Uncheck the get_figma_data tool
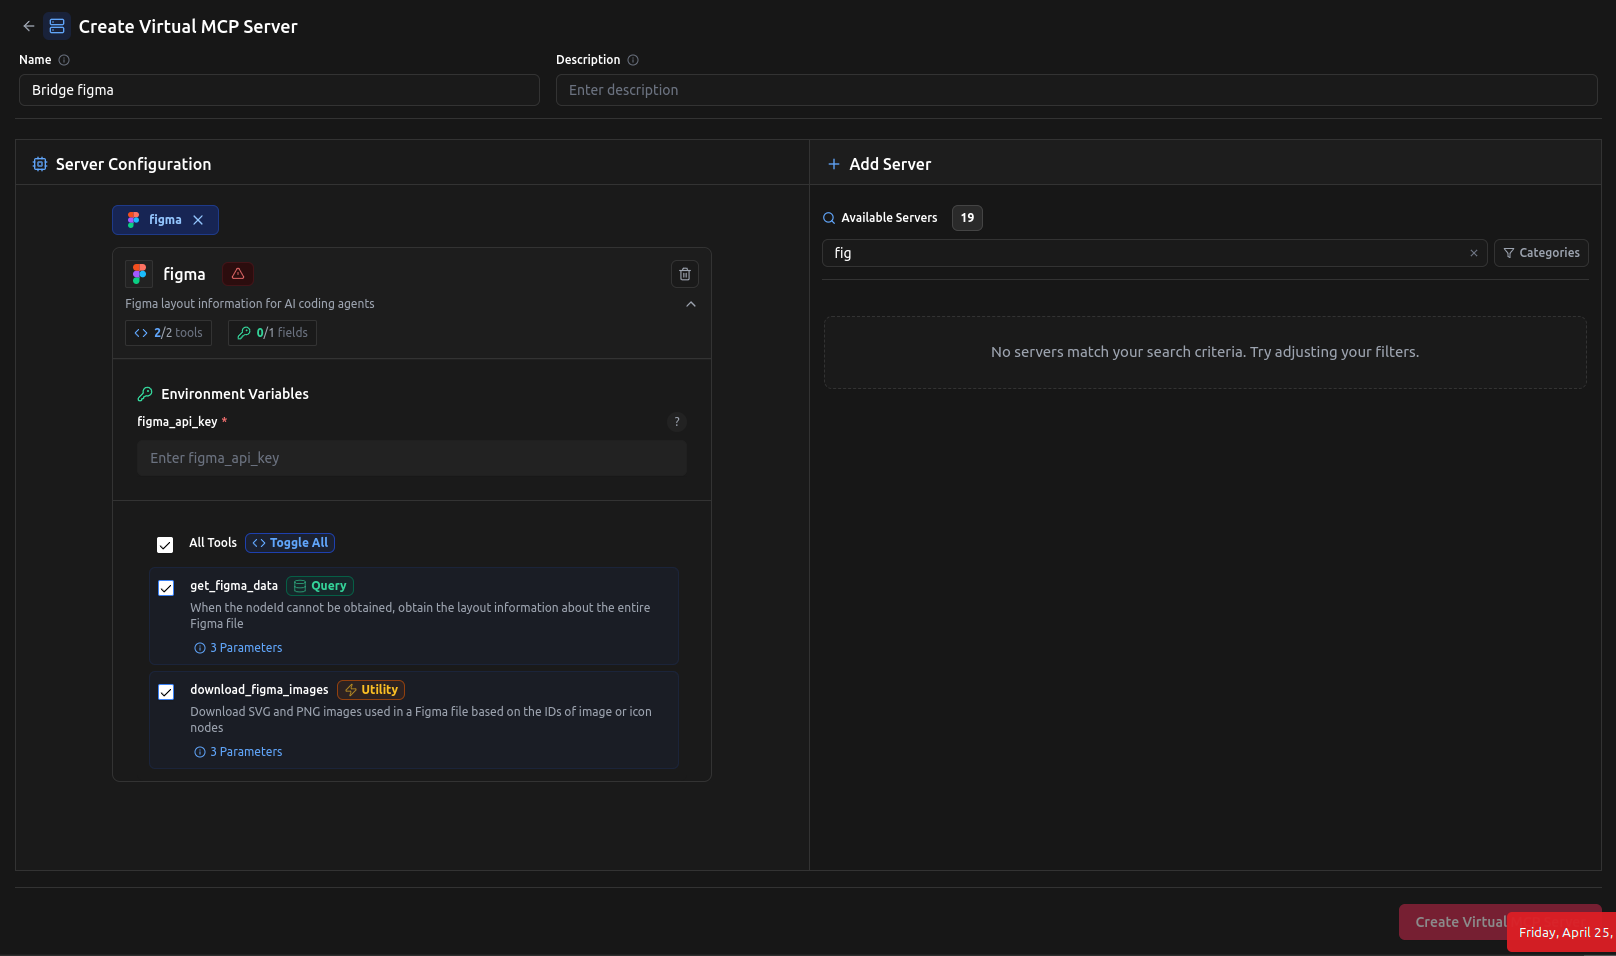The width and height of the screenshot is (1616, 956). click(x=166, y=588)
